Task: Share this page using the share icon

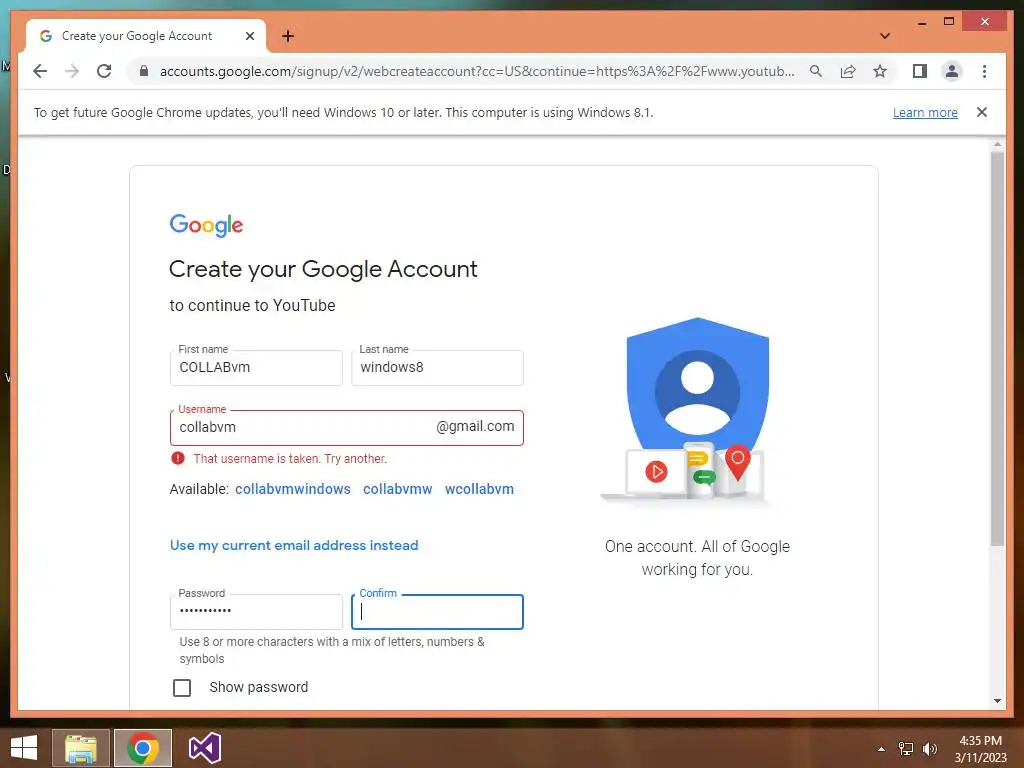Action: (848, 71)
